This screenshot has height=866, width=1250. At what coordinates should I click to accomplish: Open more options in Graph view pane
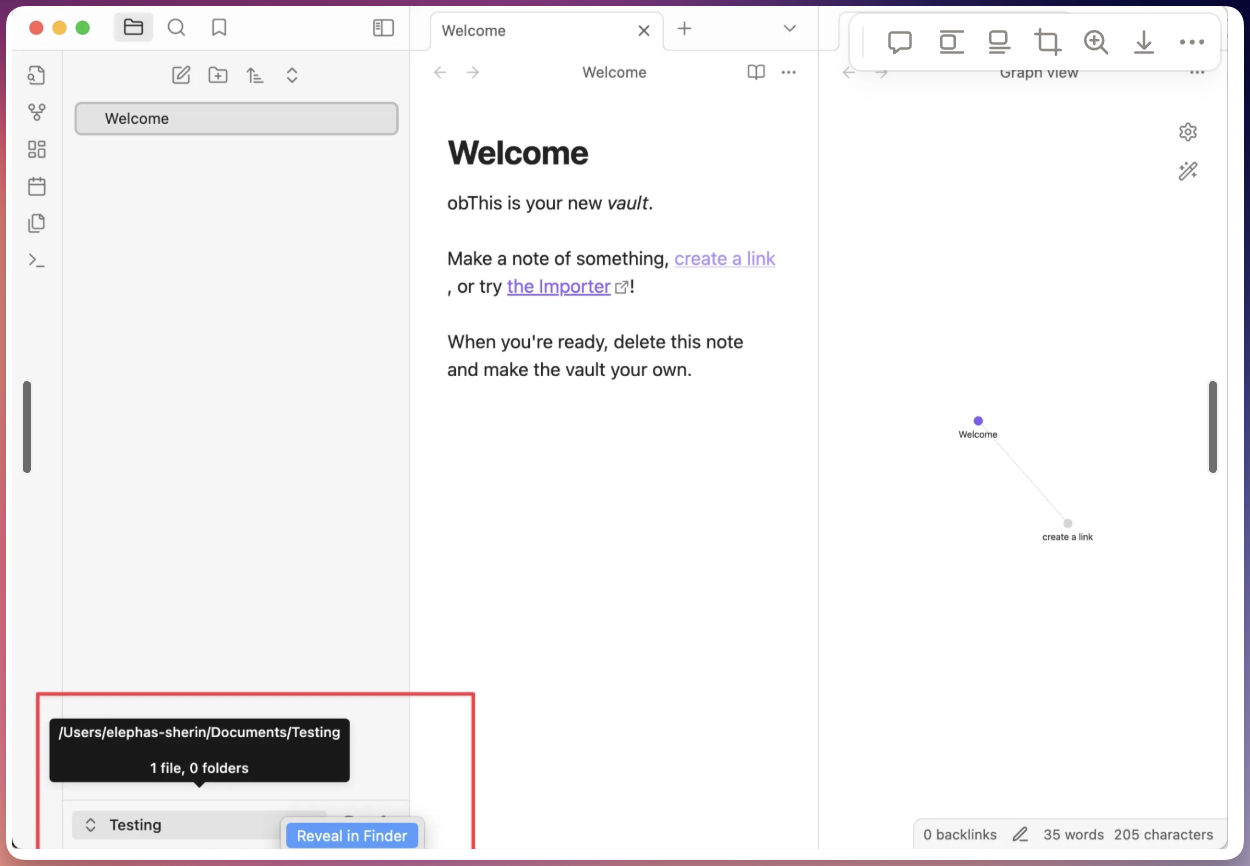[x=1197, y=72]
